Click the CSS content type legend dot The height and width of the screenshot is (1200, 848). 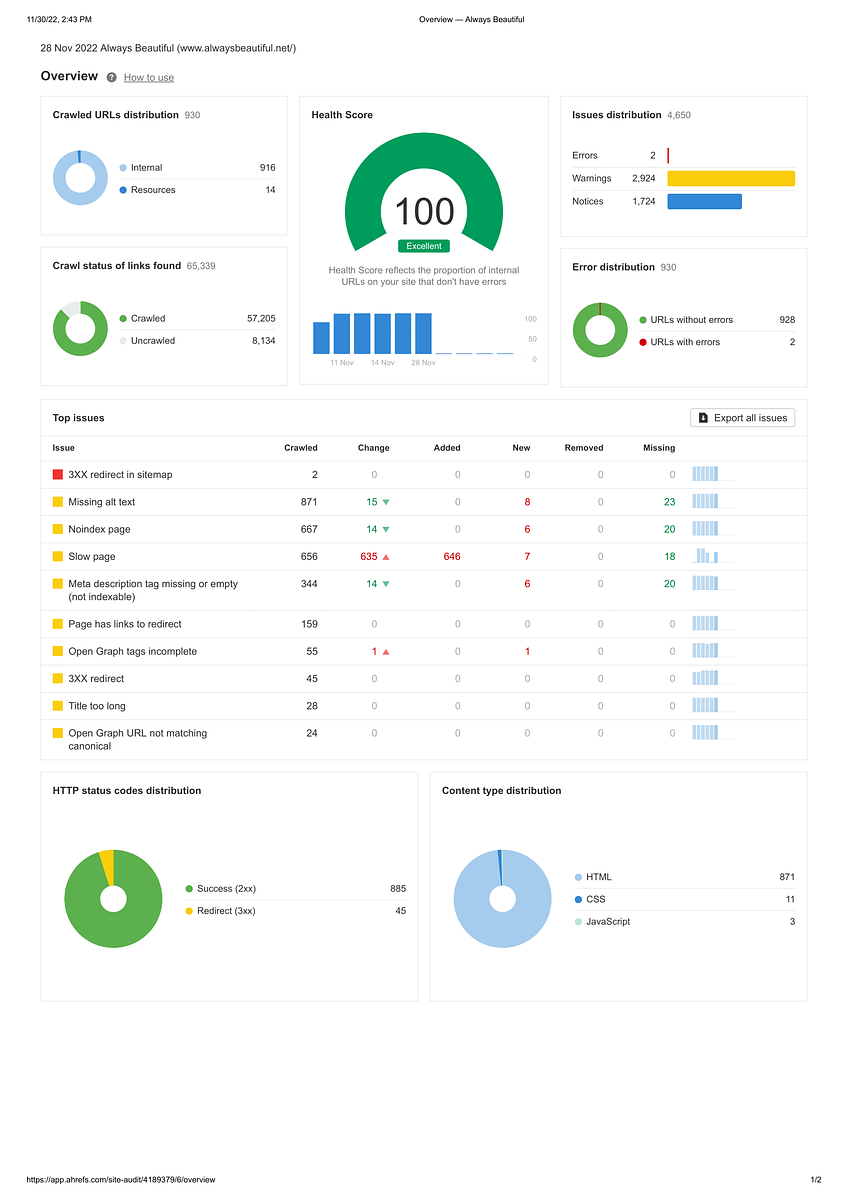pyautogui.click(x=578, y=900)
